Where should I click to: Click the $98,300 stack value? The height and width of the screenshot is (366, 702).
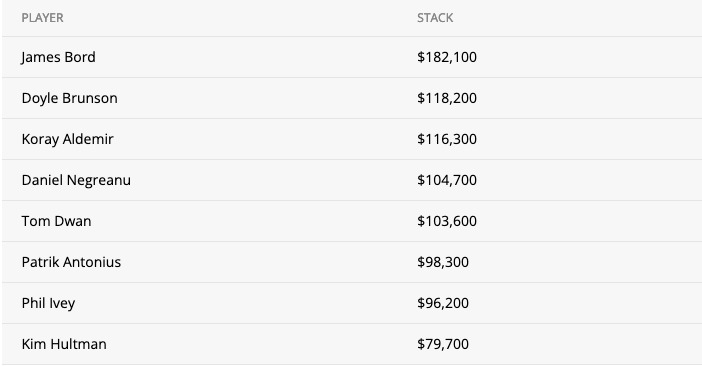pyautogui.click(x=443, y=262)
